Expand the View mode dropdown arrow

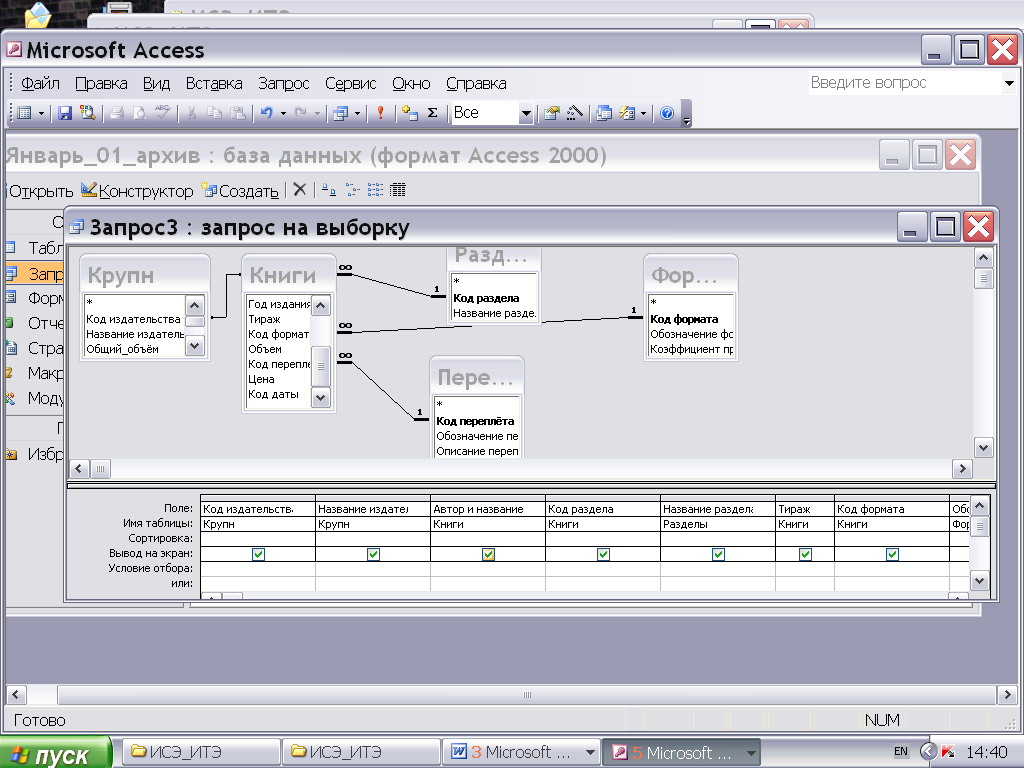tap(41, 114)
